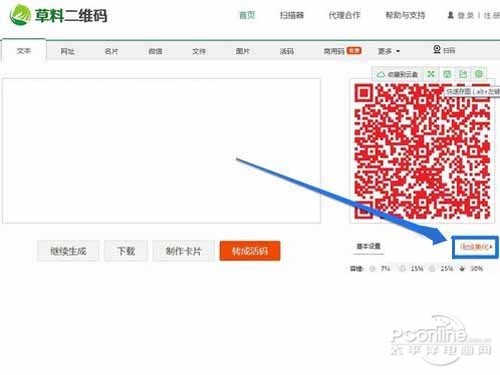500x375 pixels.
Task: Click the 下载 download button
Action: [x=126, y=251]
